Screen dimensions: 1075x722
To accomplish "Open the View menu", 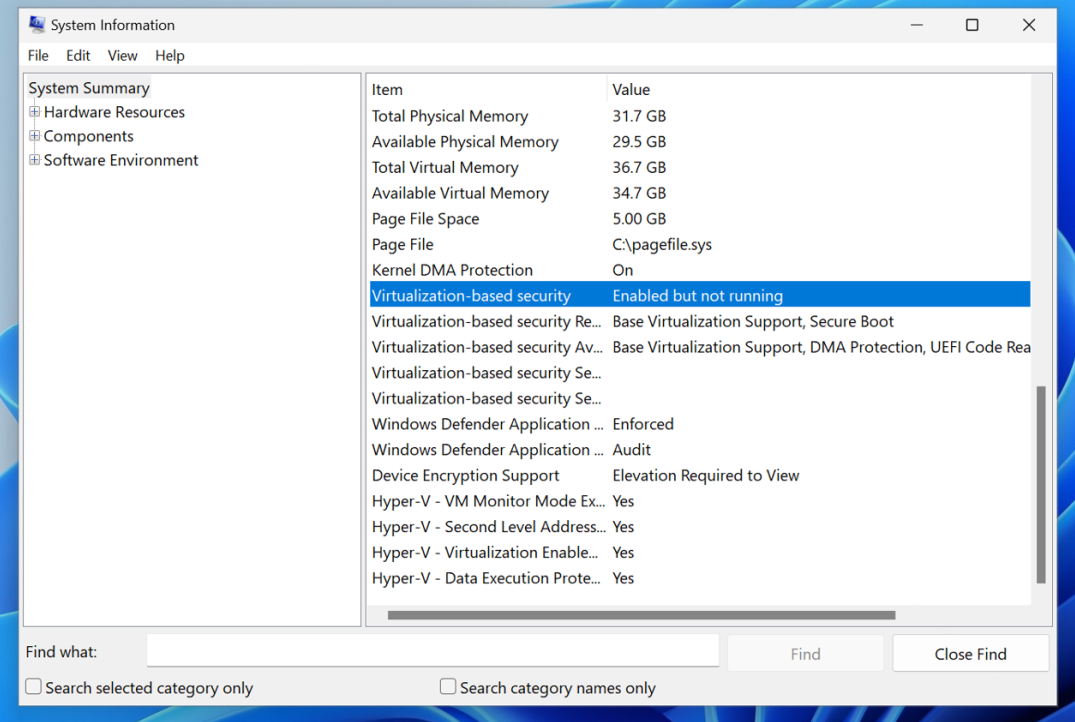I will tap(122, 56).
